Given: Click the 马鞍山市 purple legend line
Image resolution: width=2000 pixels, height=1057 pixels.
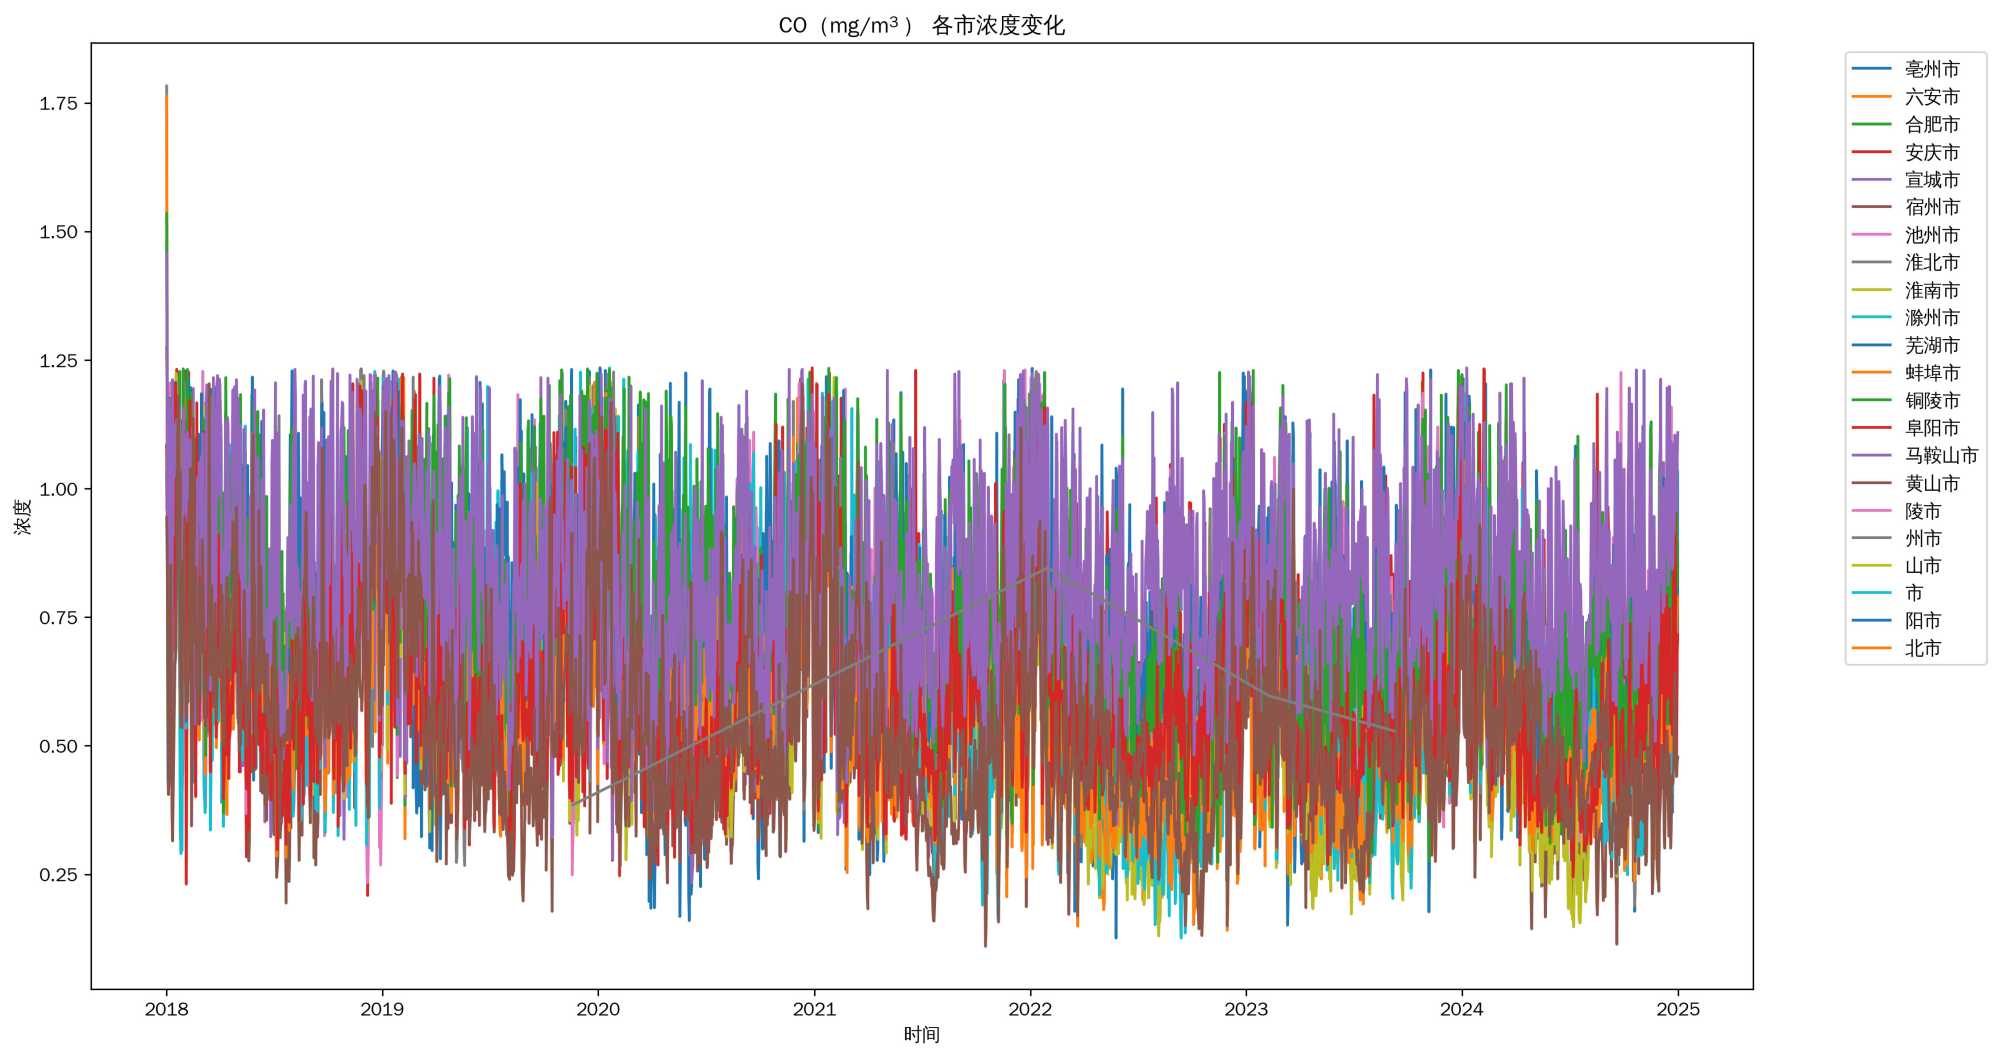Looking at the screenshot, I should click(1871, 456).
